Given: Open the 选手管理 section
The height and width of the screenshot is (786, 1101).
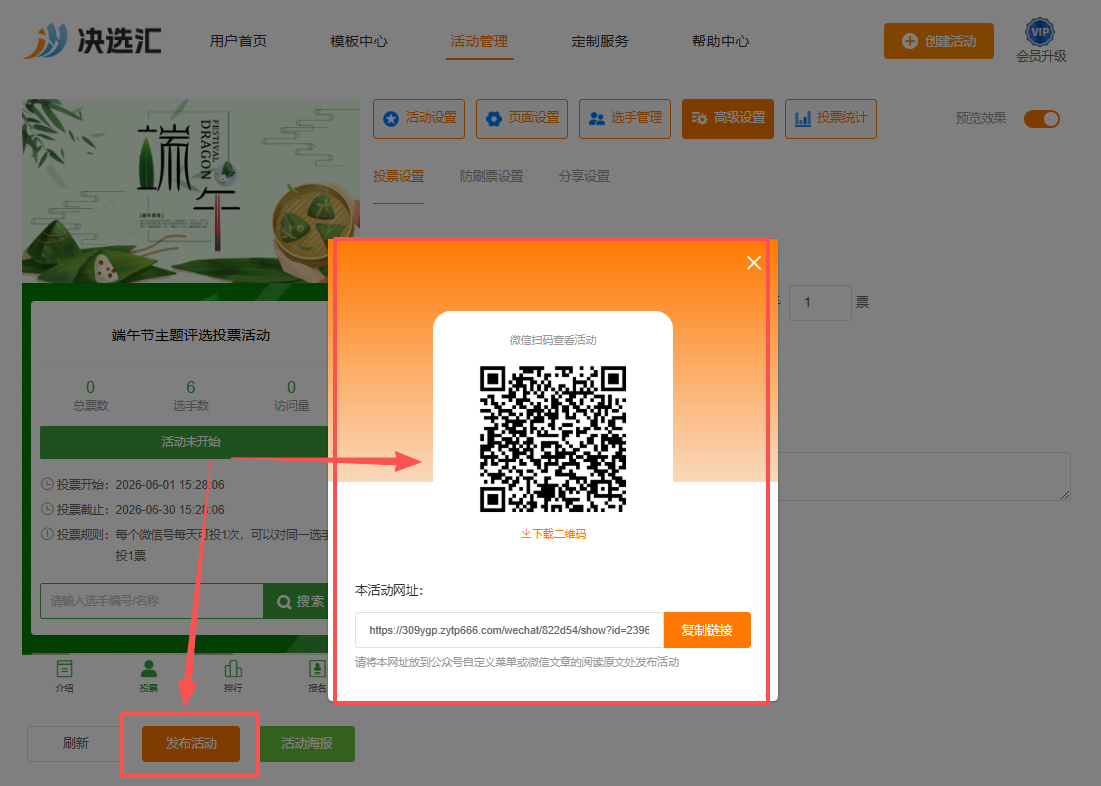Looking at the screenshot, I should point(625,119).
